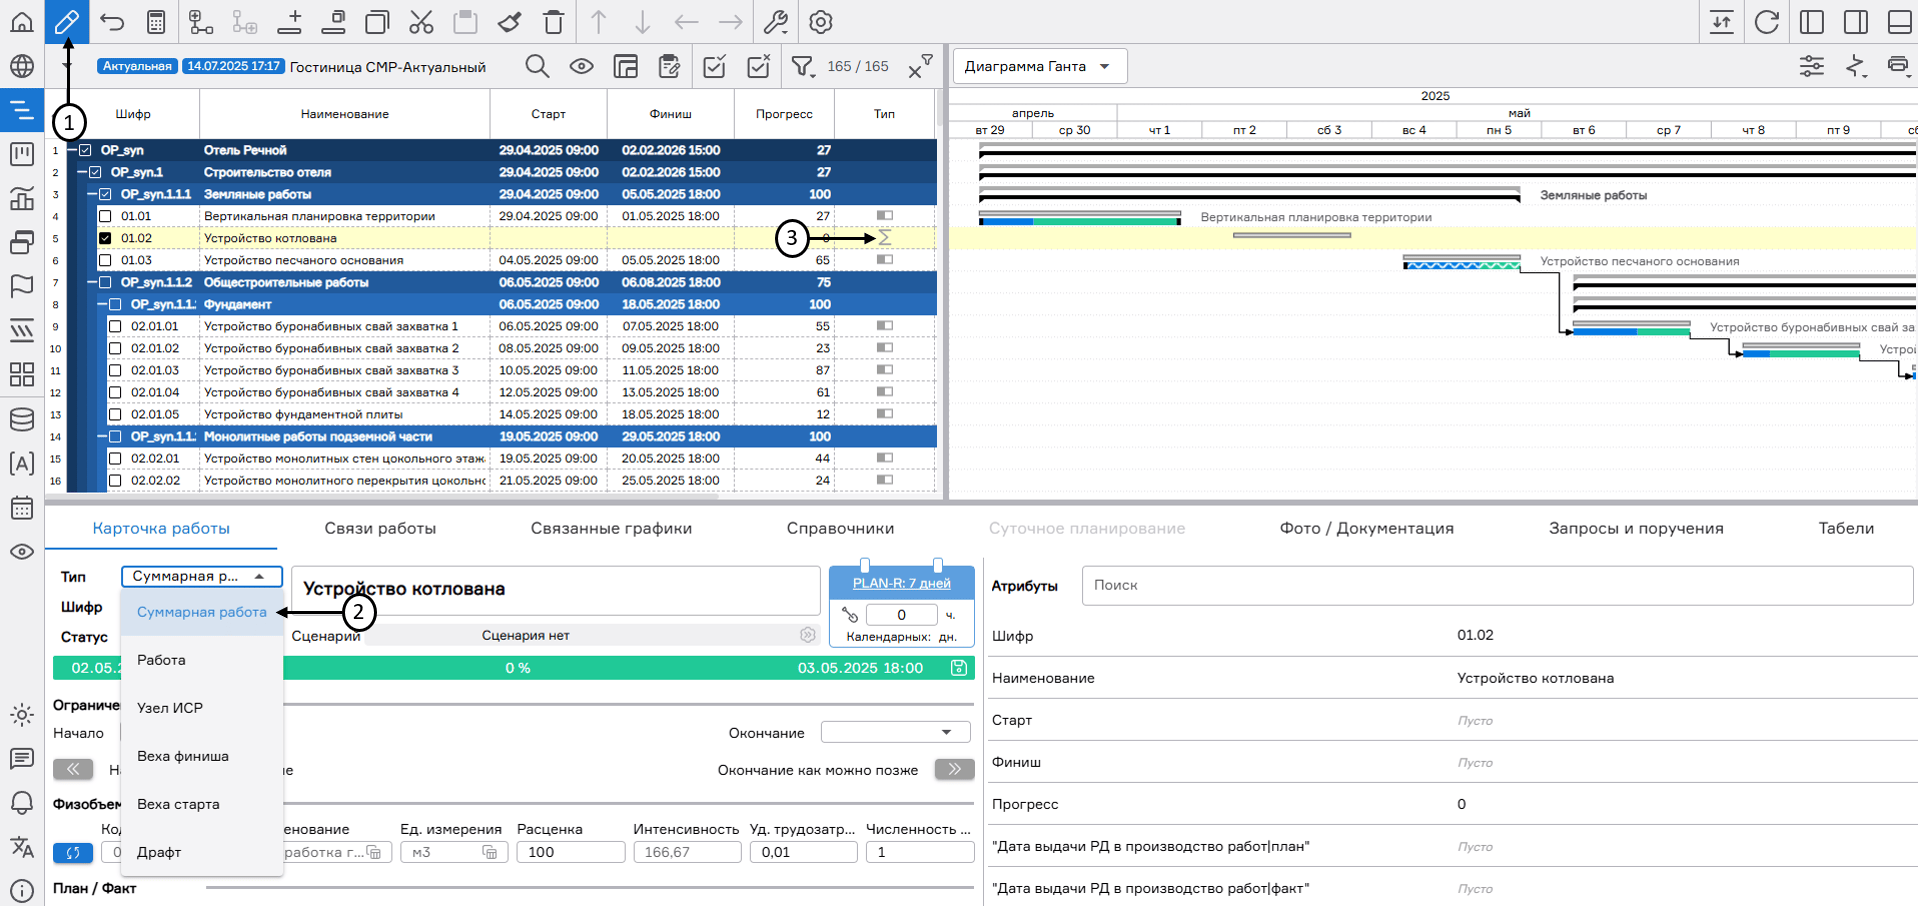Click the undo arrow icon

112,22
